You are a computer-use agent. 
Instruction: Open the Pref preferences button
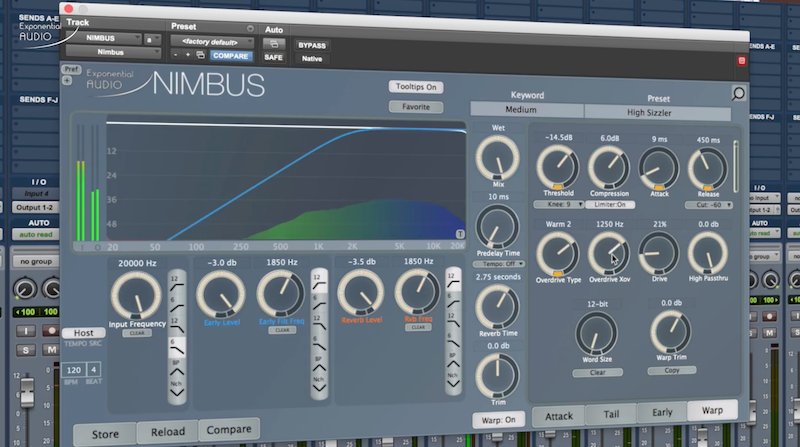[69, 69]
